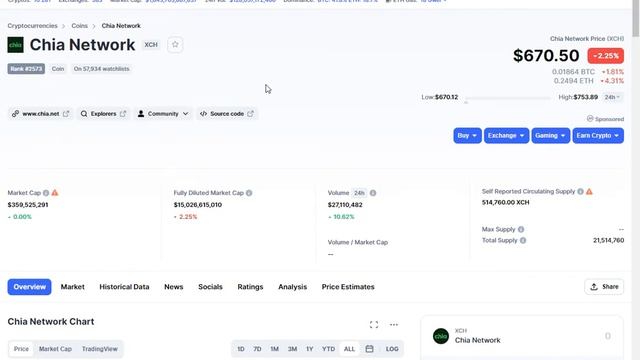The image size is (640, 360).
Task: Click the Total Supply value 21,514,760
Action: (x=608, y=240)
